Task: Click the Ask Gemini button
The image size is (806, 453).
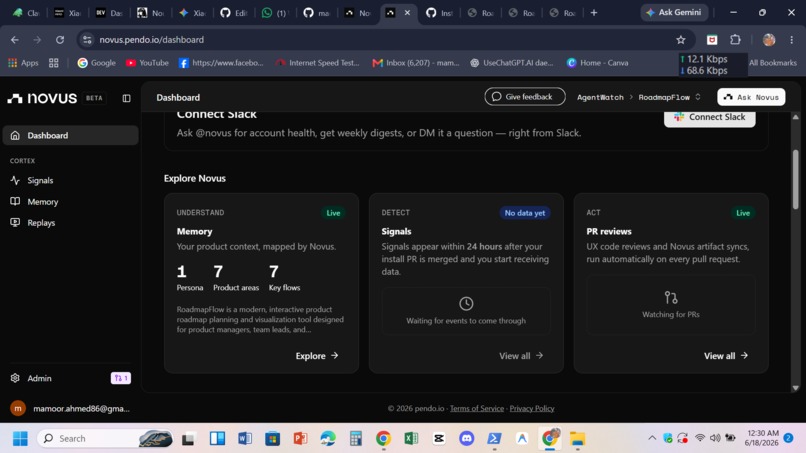Action: [674, 12]
